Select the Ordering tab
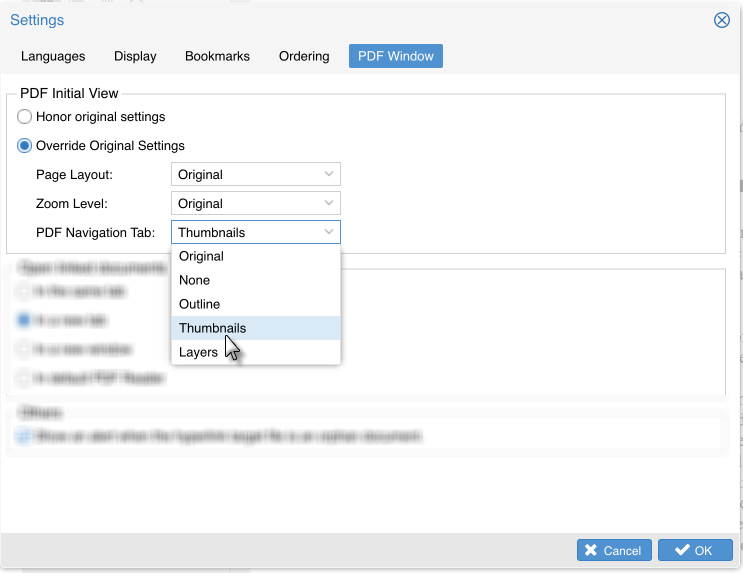The image size is (743, 573). (x=304, y=56)
